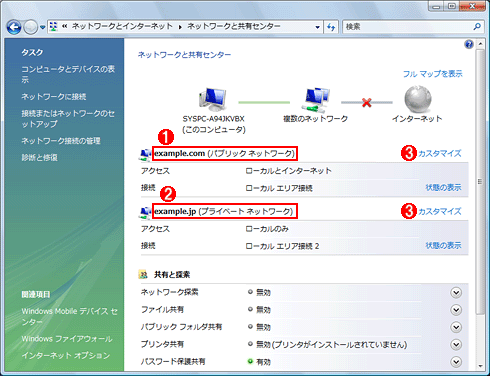Click カスタマイズ link for example.com

(440, 153)
